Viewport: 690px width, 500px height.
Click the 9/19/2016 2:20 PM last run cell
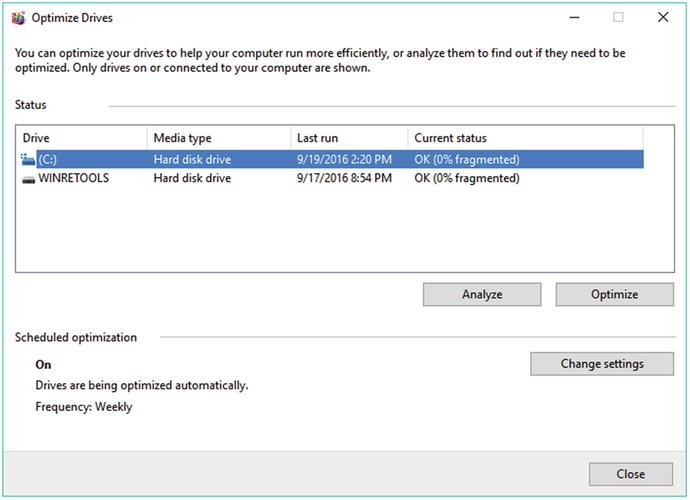(344, 159)
